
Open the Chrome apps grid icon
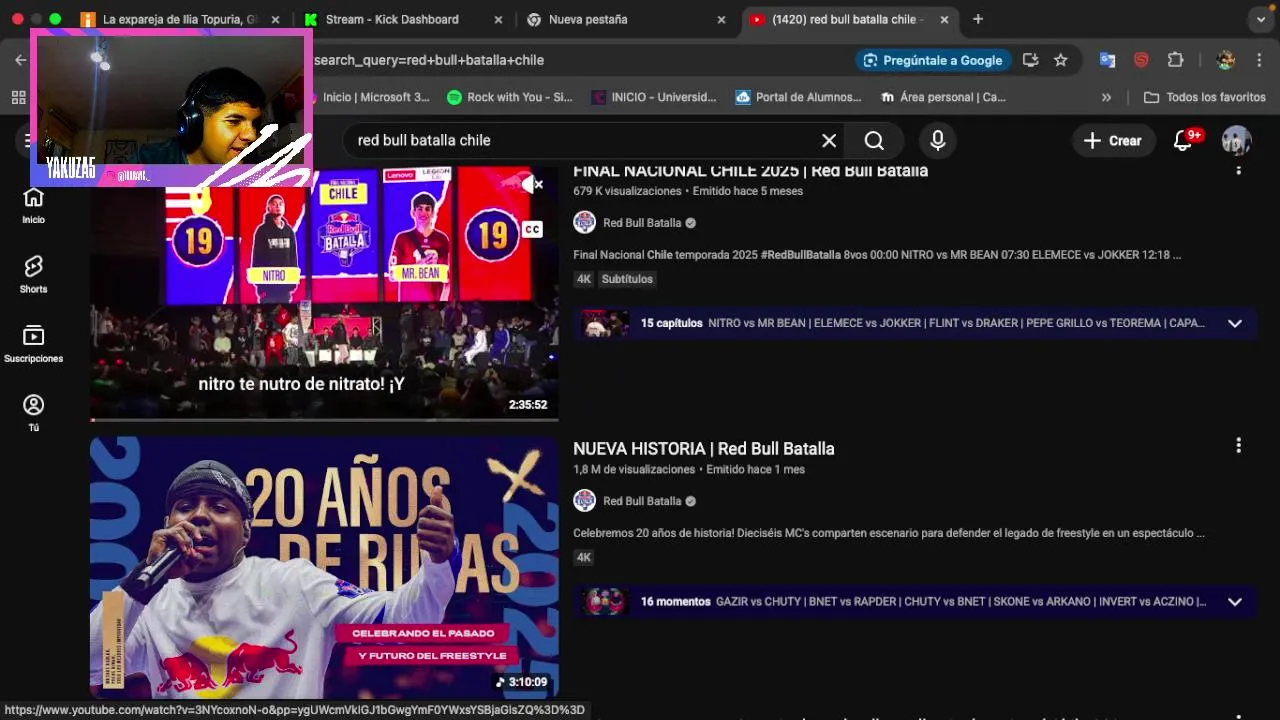coord(18,97)
